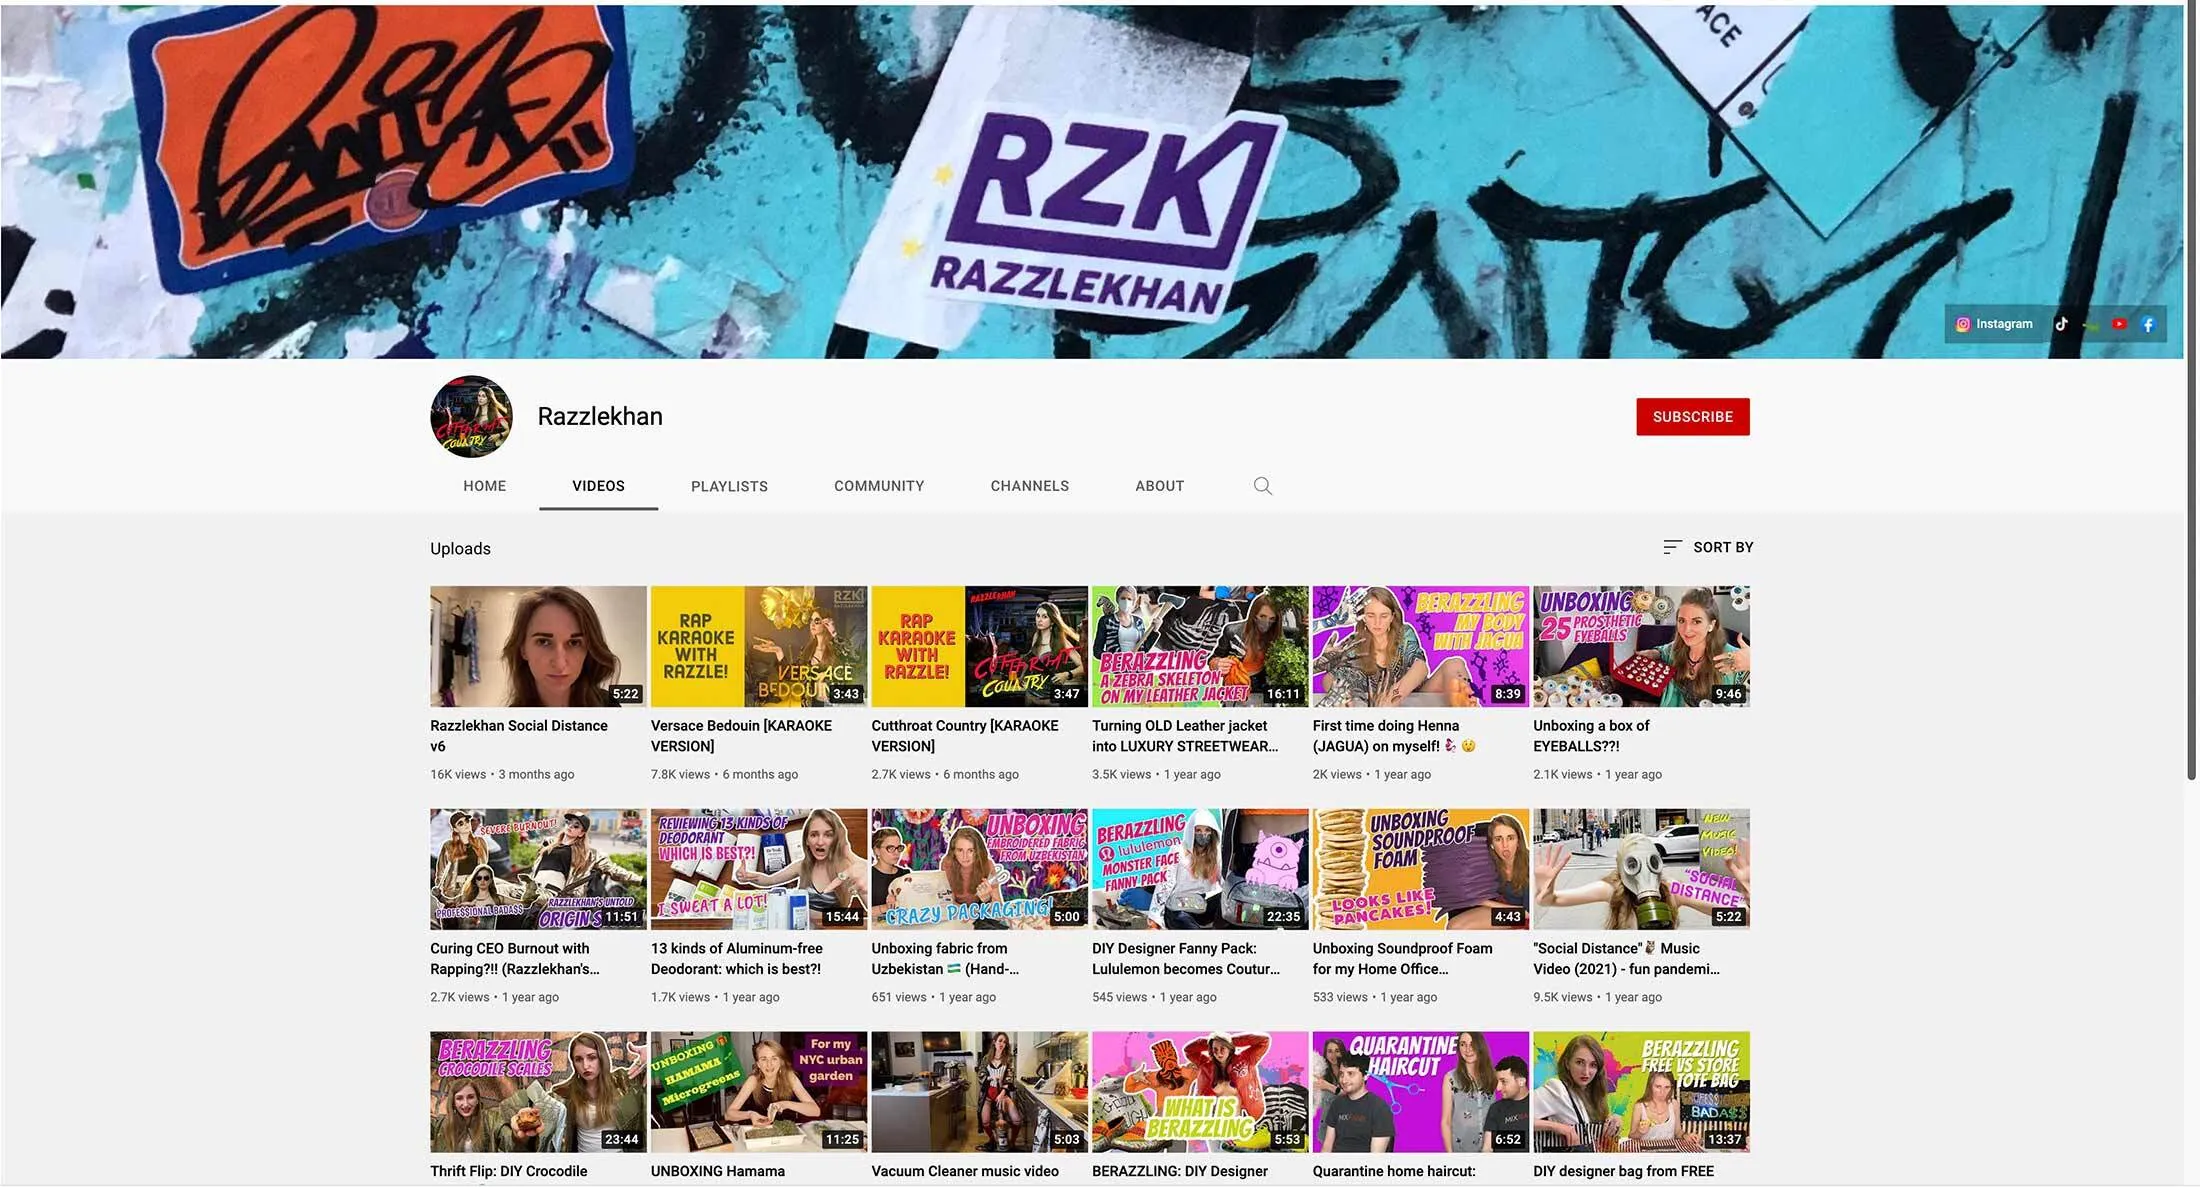Subscribe to the Razzlekhan channel
This screenshot has width=2200, height=1187.
click(x=1692, y=417)
